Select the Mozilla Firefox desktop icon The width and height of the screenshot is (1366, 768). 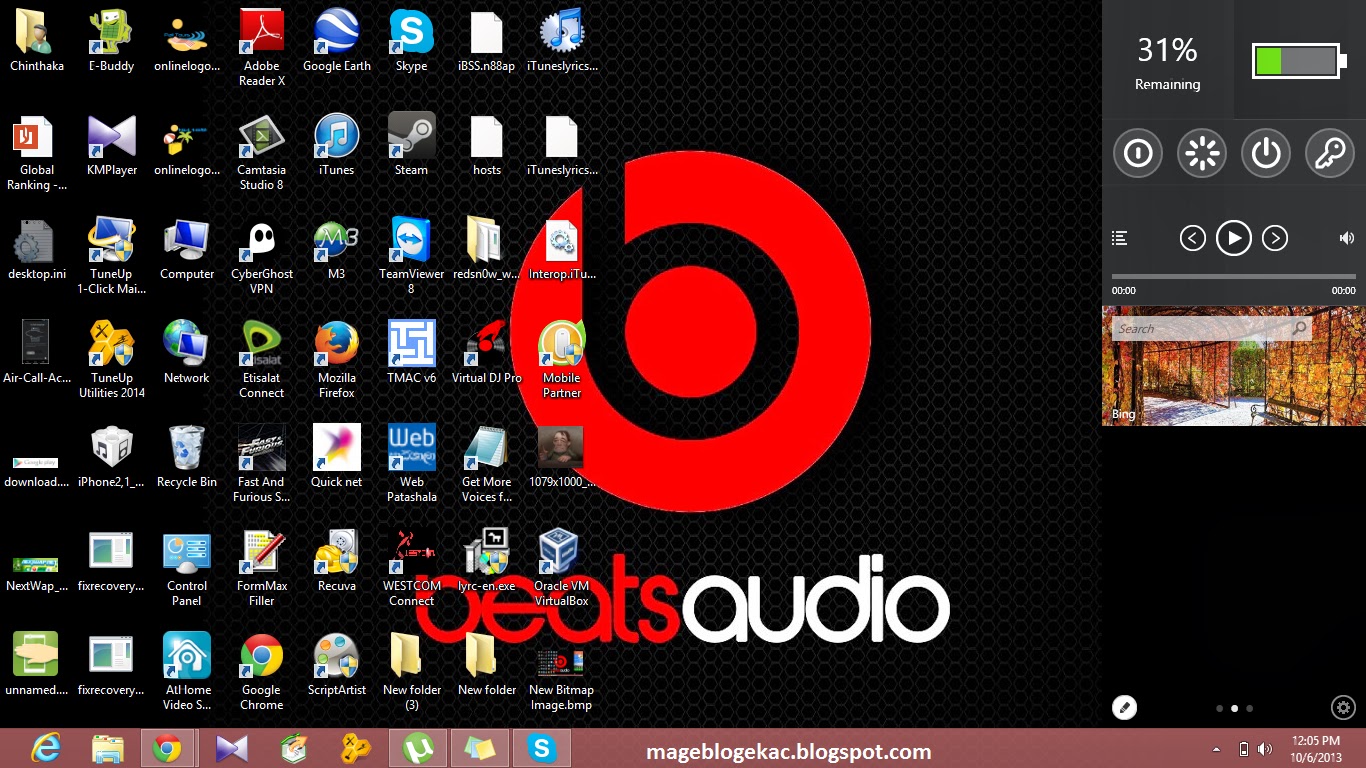337,359
